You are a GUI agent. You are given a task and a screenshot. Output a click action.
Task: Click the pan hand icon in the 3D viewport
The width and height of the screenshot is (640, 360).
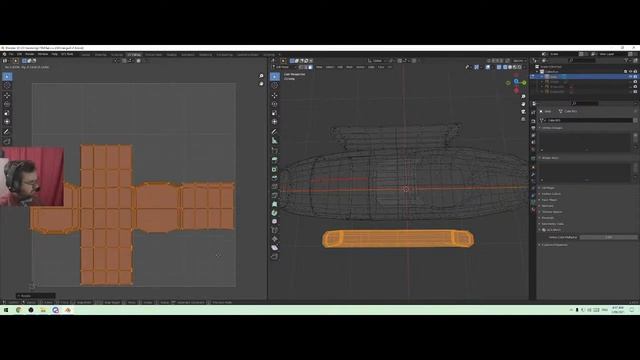523,104
